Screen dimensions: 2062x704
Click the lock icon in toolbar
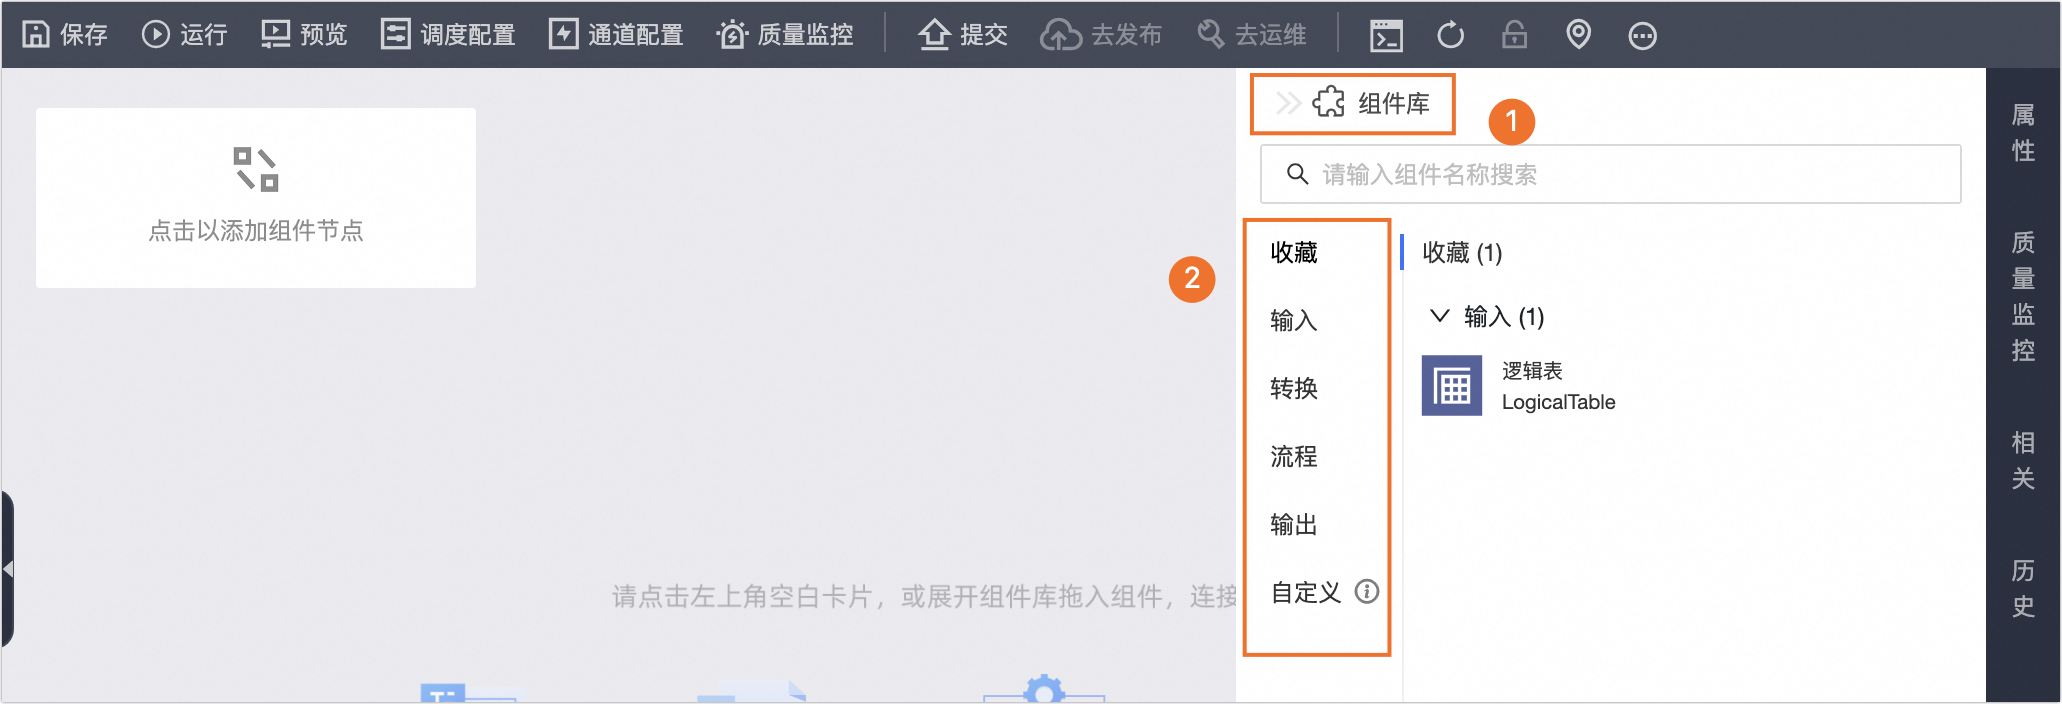(1514, 35)
